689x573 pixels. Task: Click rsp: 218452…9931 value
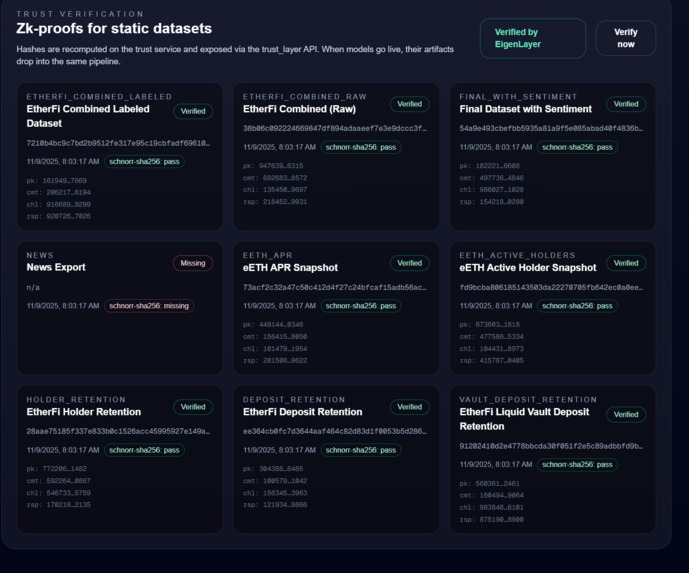point(275,202)
